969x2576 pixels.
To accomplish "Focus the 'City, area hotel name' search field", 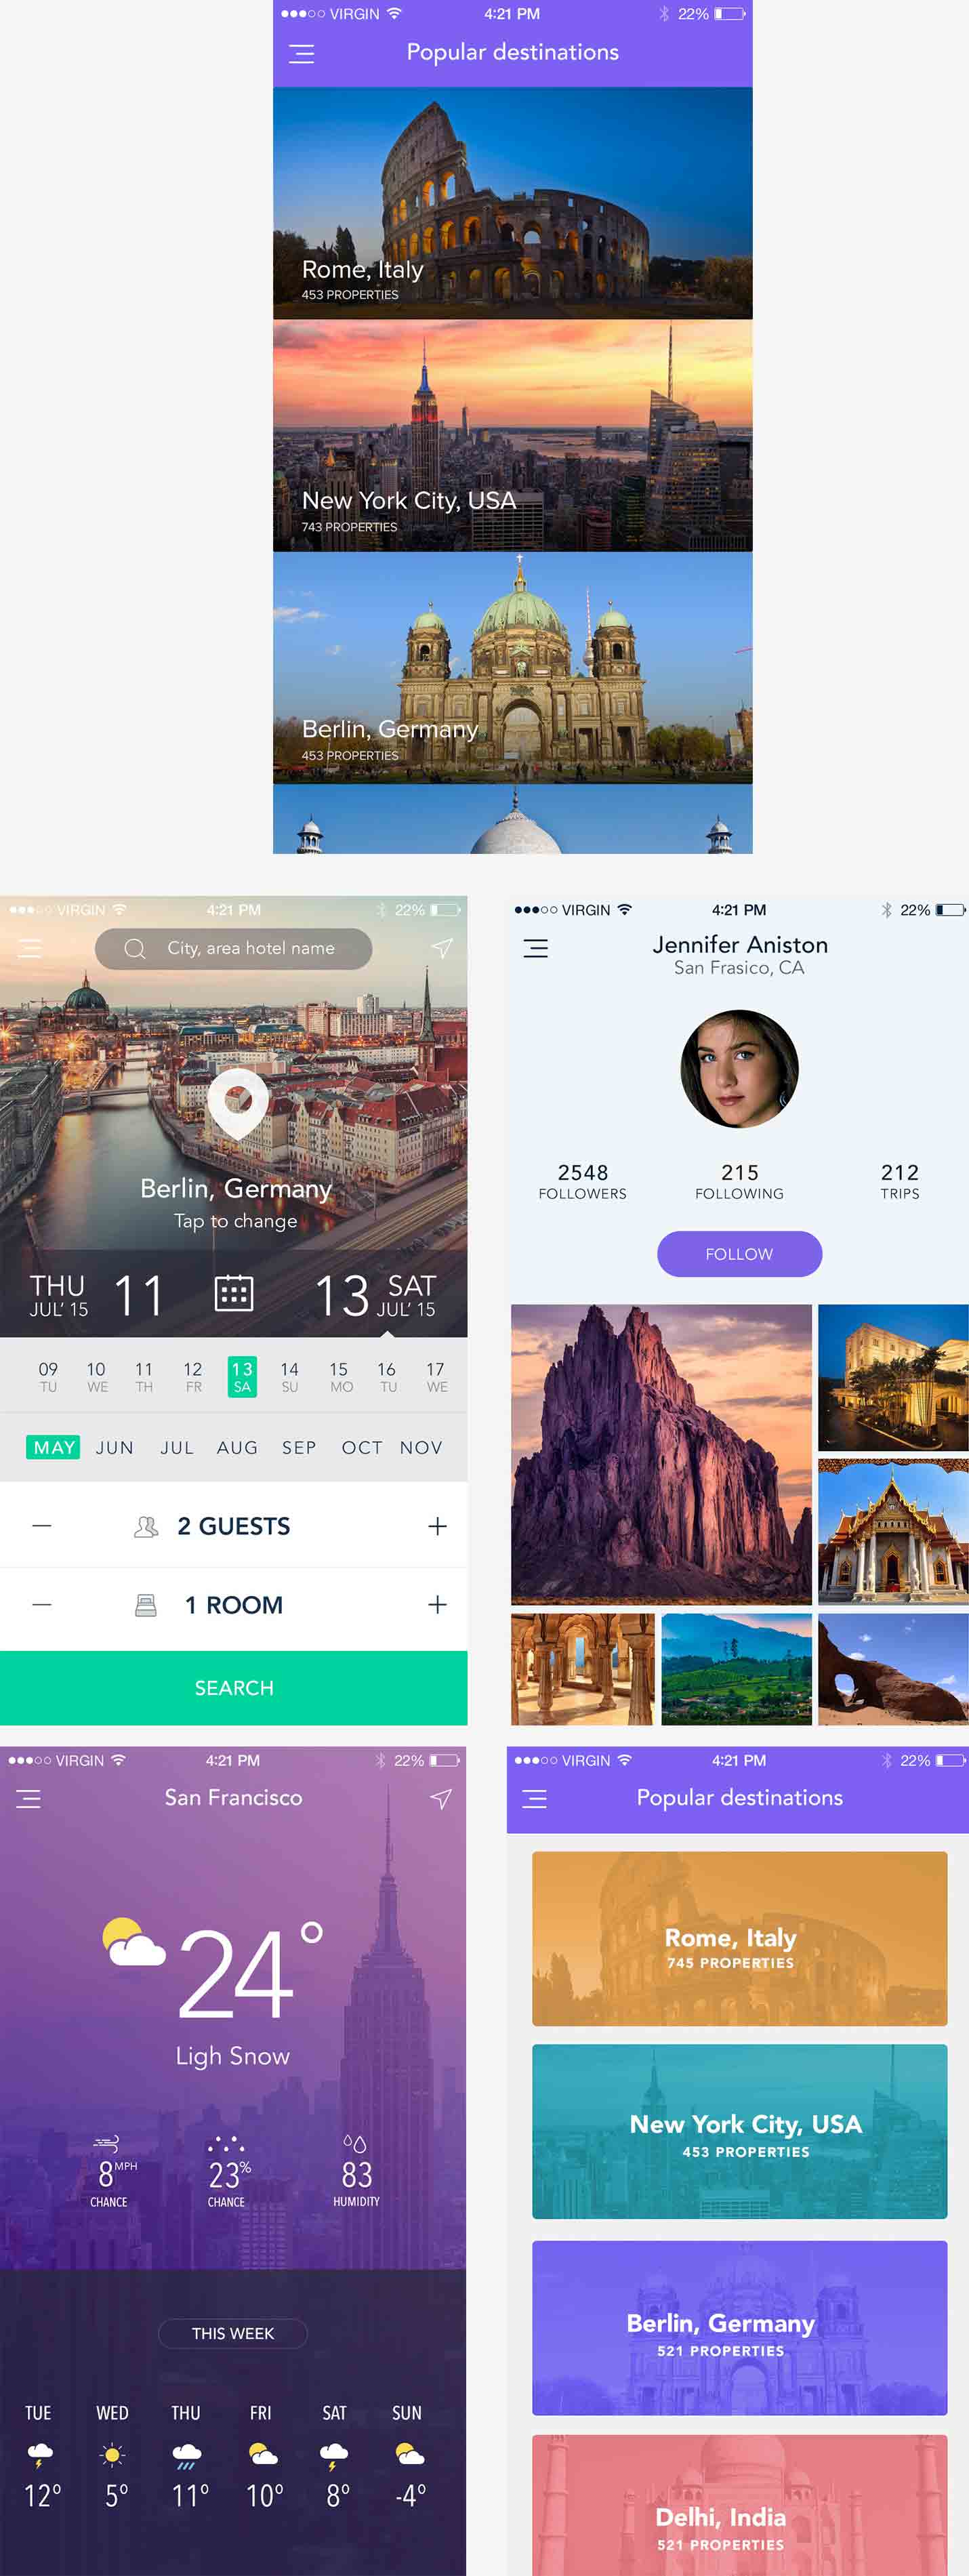I will click(x=233, y=948).
